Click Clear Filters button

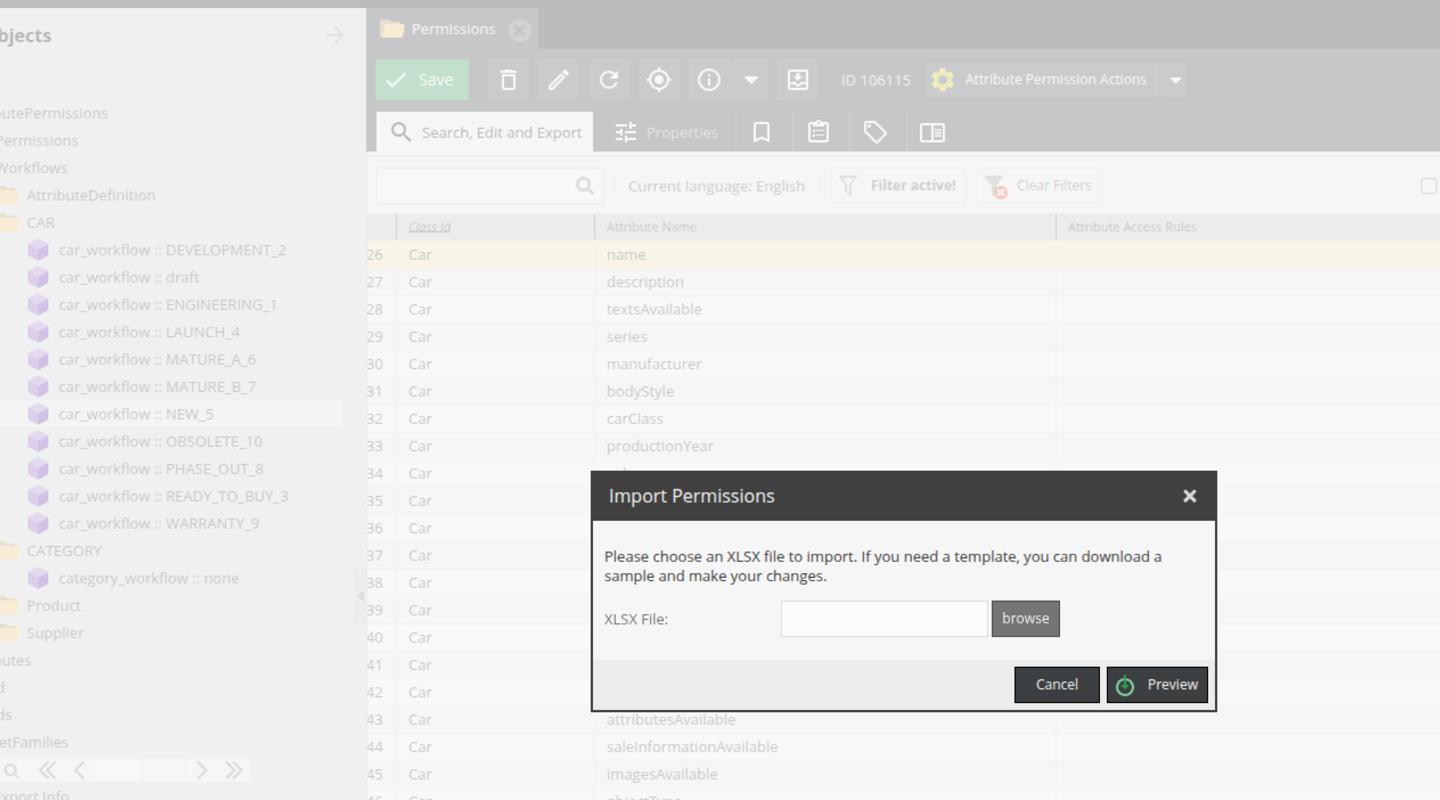pos(1039,186)
